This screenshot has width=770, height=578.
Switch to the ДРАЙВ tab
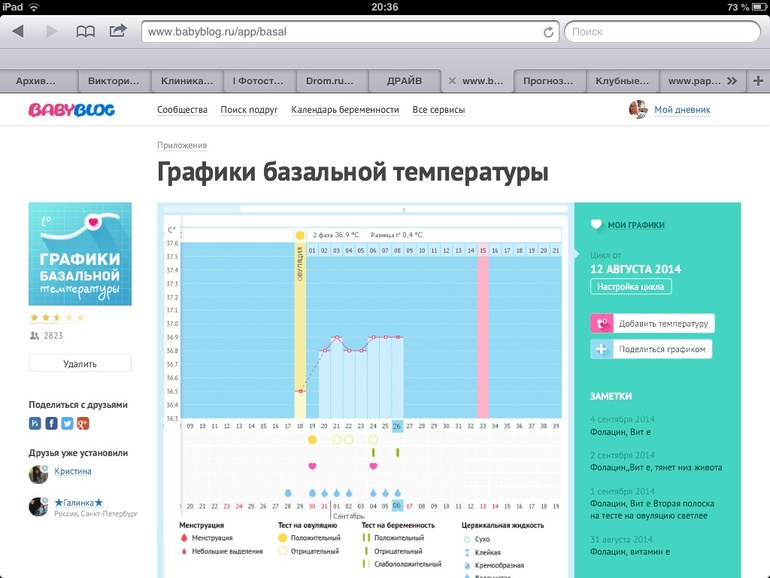pos(404,81)
